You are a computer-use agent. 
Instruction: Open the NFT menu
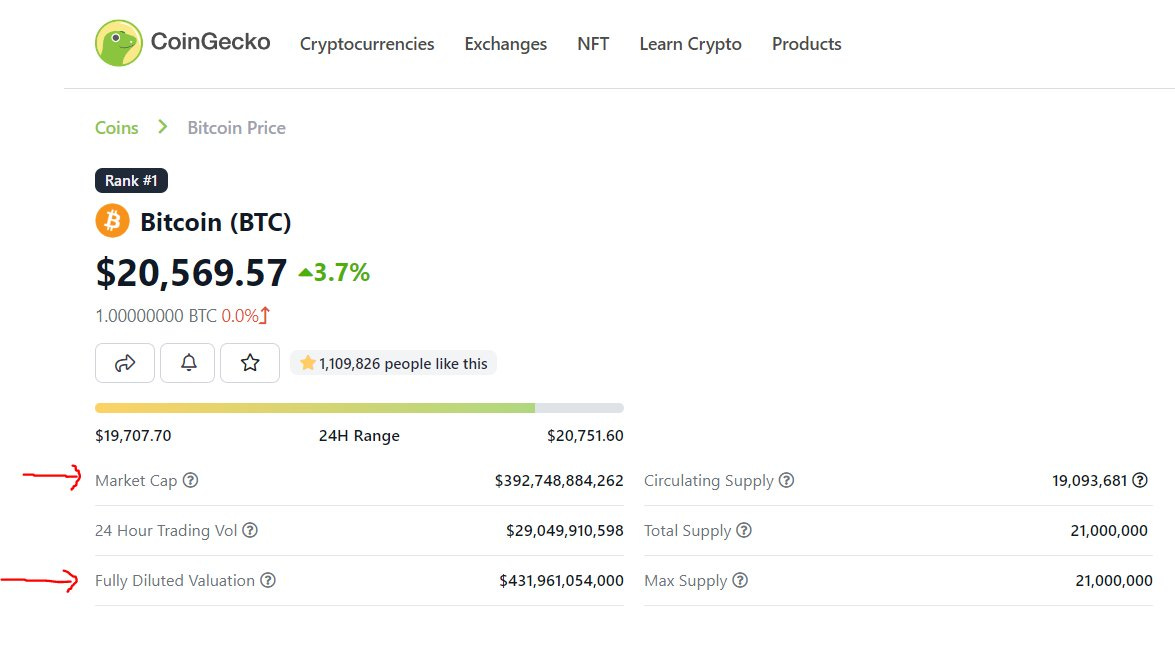tap(593, 43)
